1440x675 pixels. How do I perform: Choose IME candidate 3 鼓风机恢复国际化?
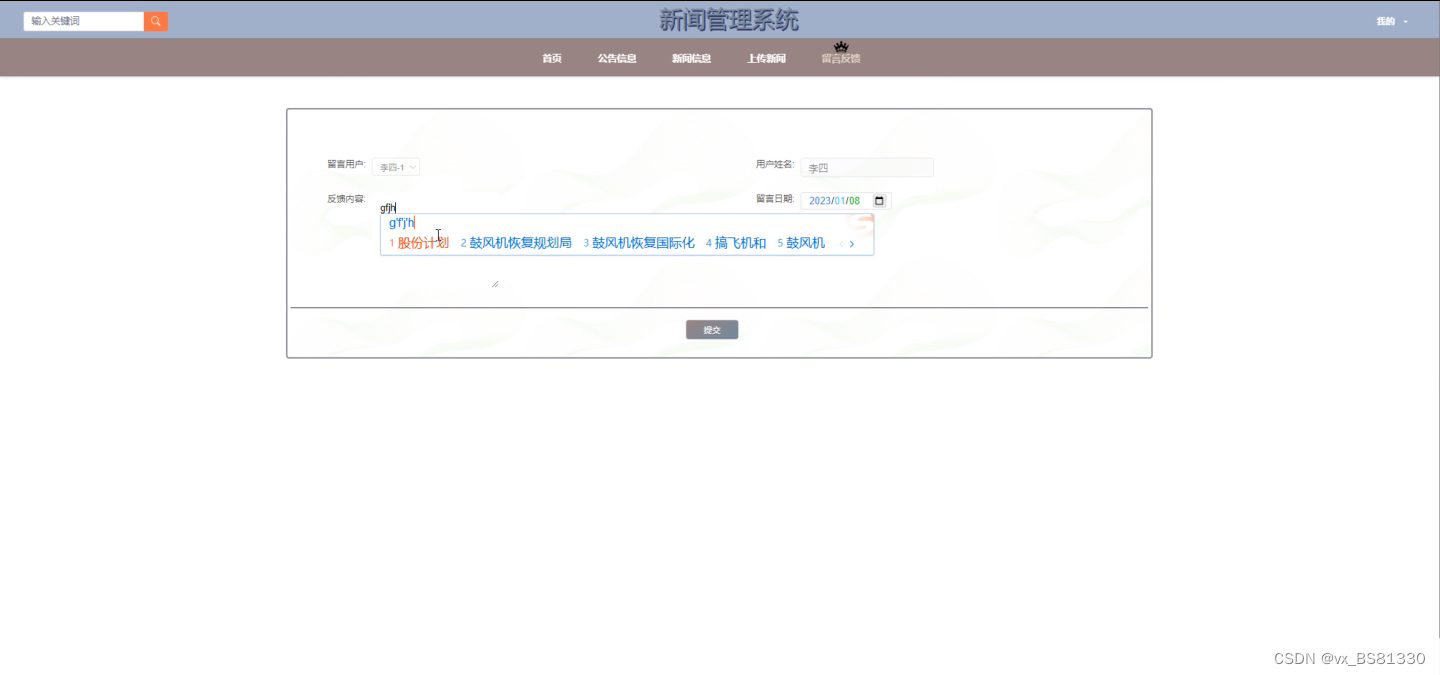639,243
